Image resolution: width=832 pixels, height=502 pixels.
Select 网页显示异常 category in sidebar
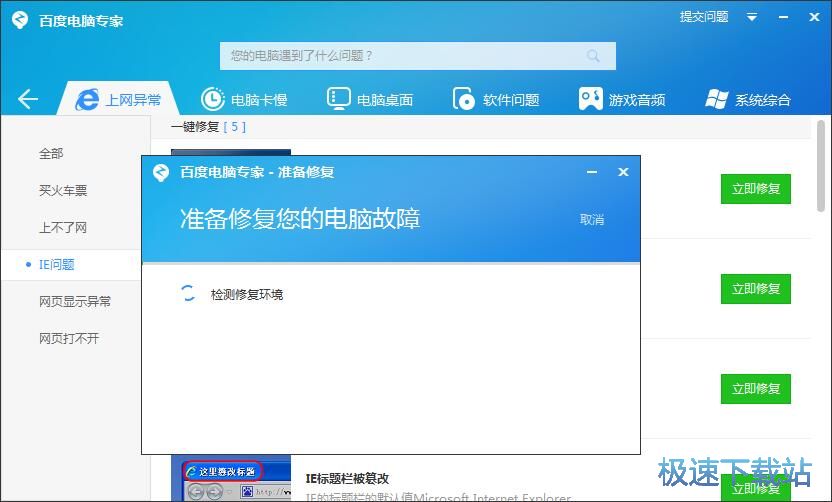[75, 301]
